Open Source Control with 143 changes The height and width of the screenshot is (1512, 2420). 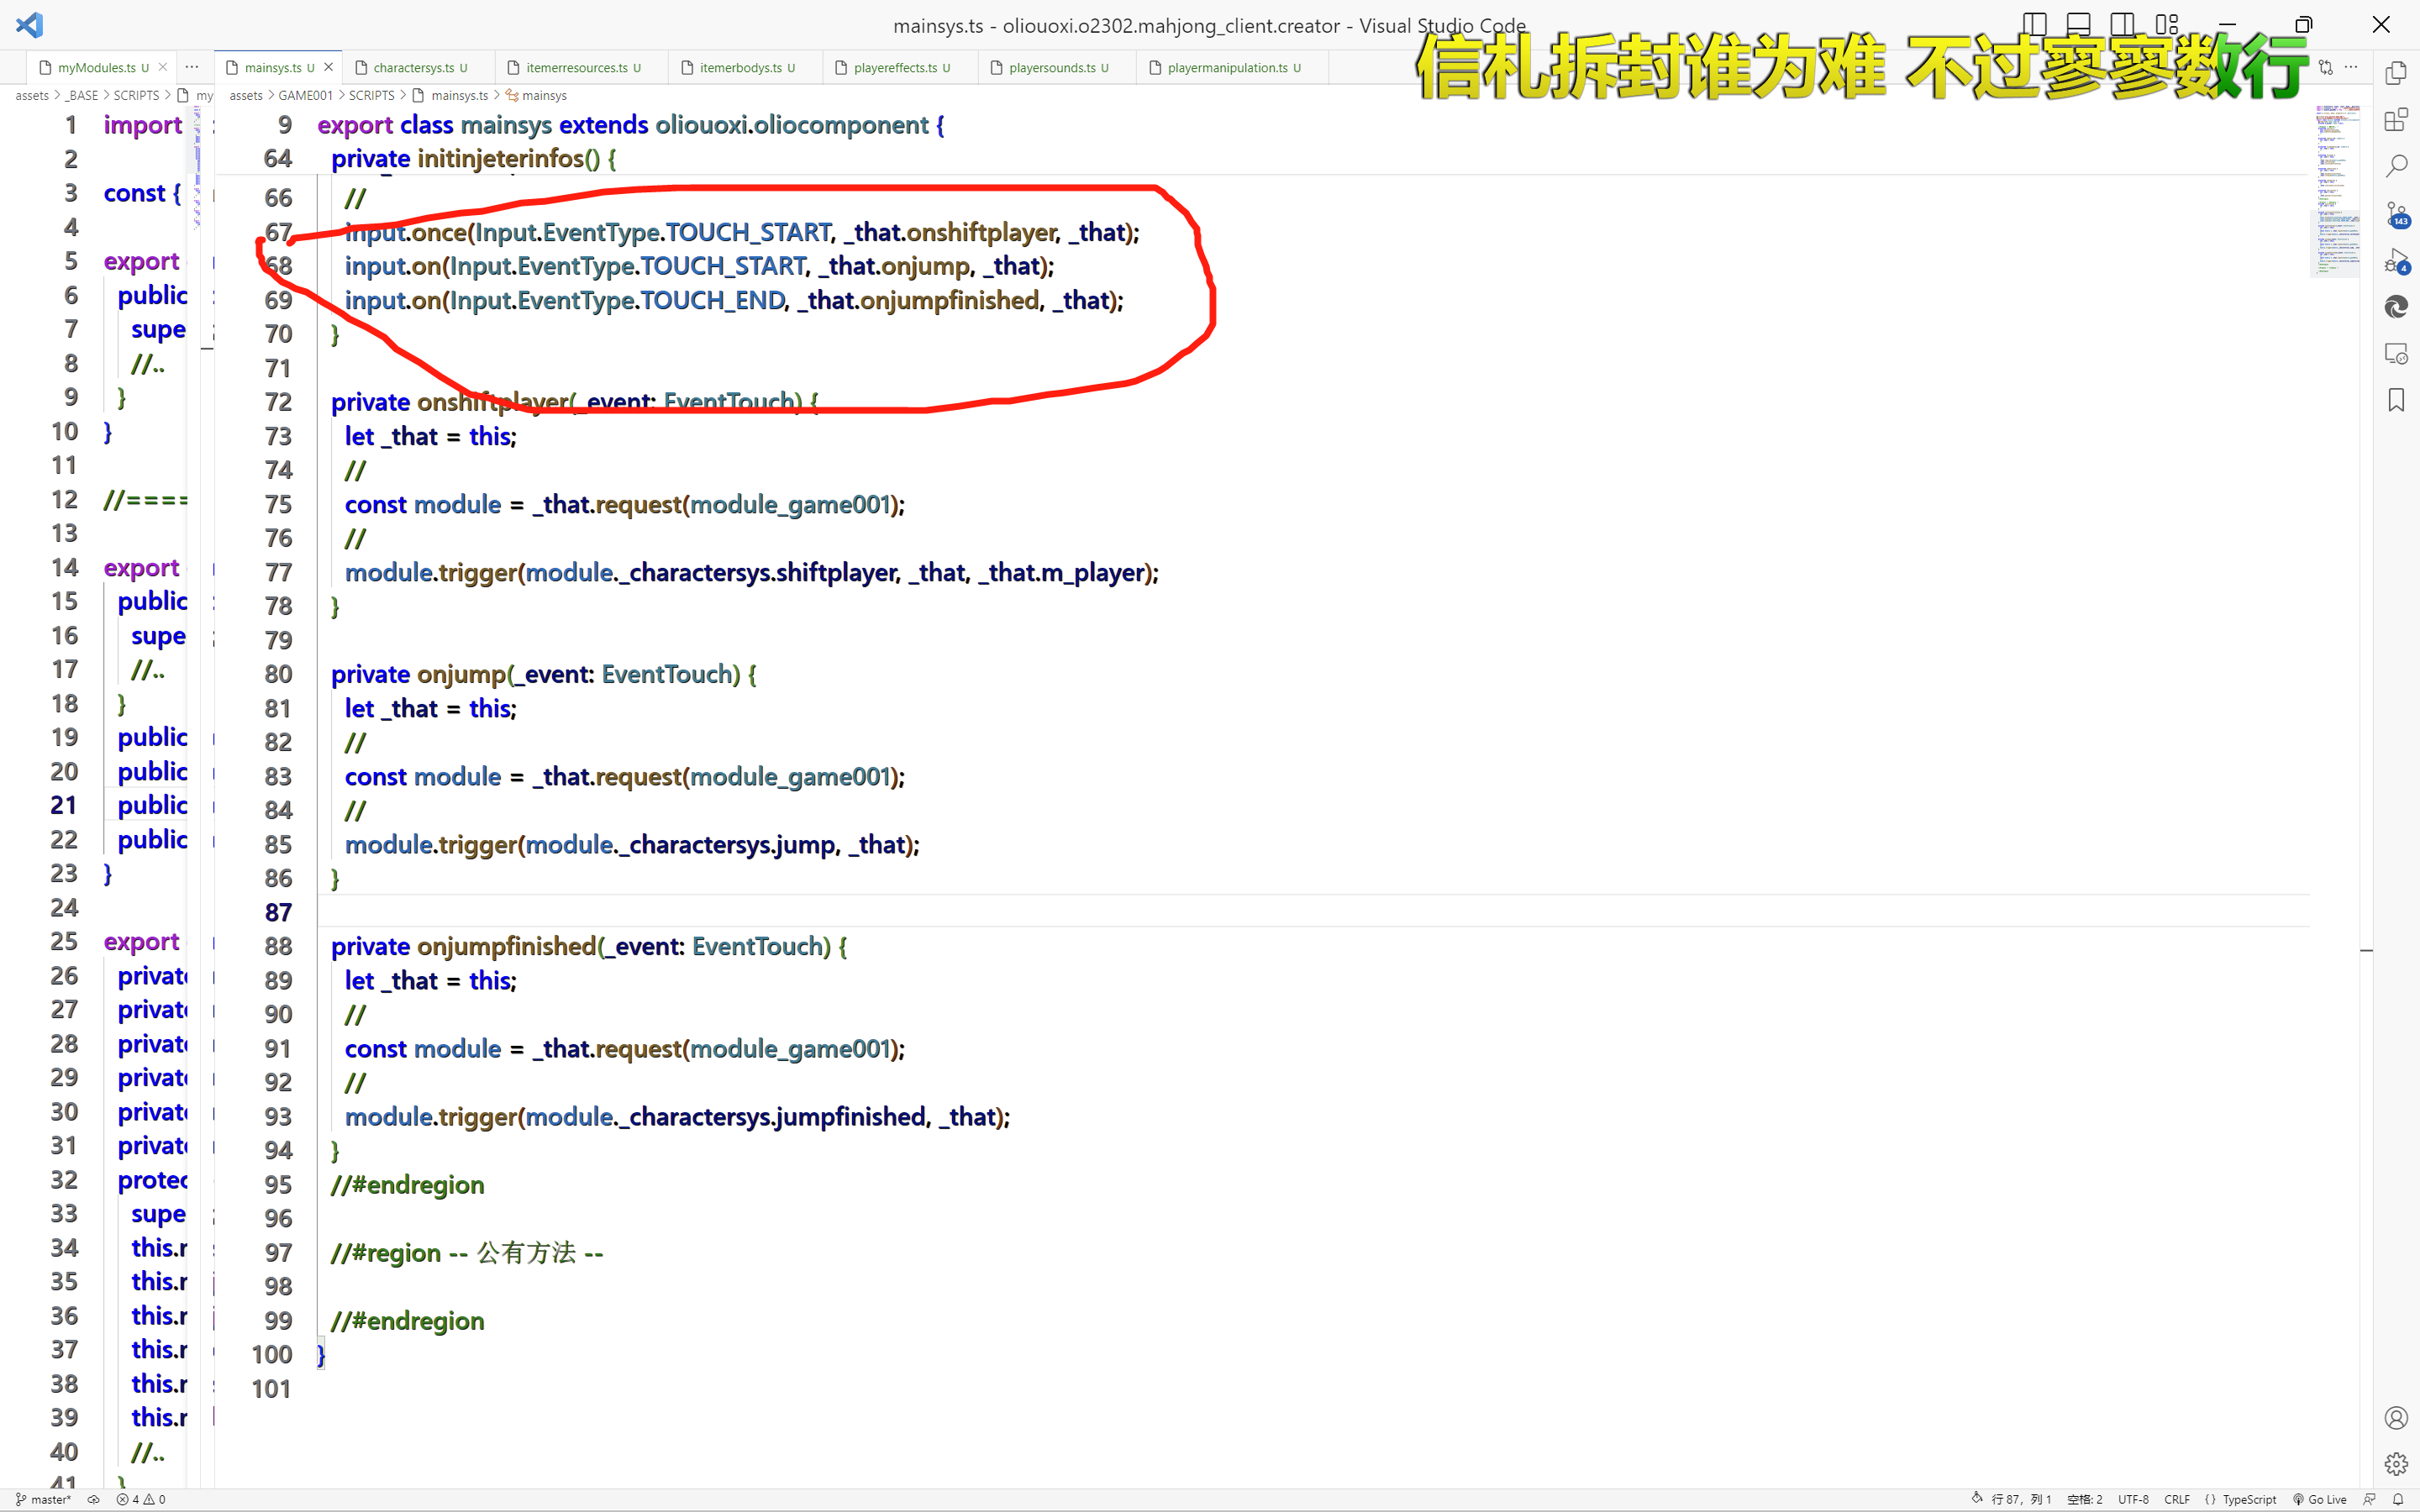tap(2396, 214)
